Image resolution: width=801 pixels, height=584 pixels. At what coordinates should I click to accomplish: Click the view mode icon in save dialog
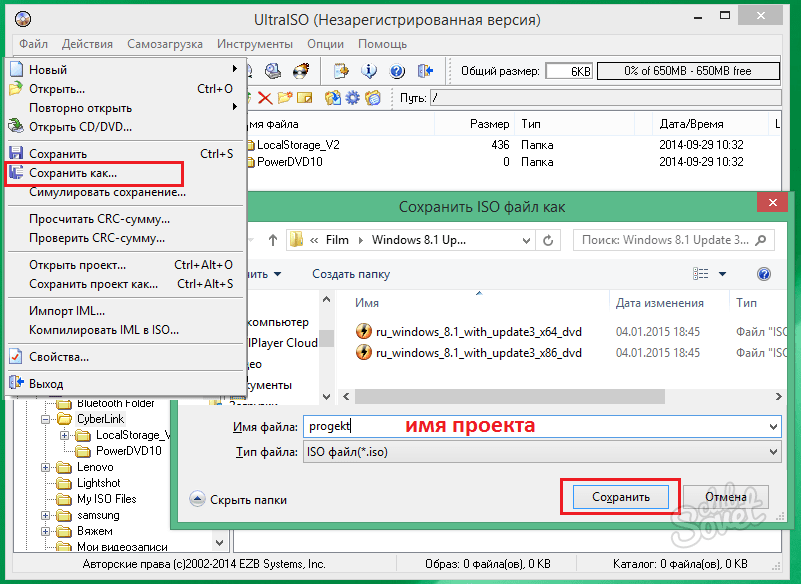point(700,274)
